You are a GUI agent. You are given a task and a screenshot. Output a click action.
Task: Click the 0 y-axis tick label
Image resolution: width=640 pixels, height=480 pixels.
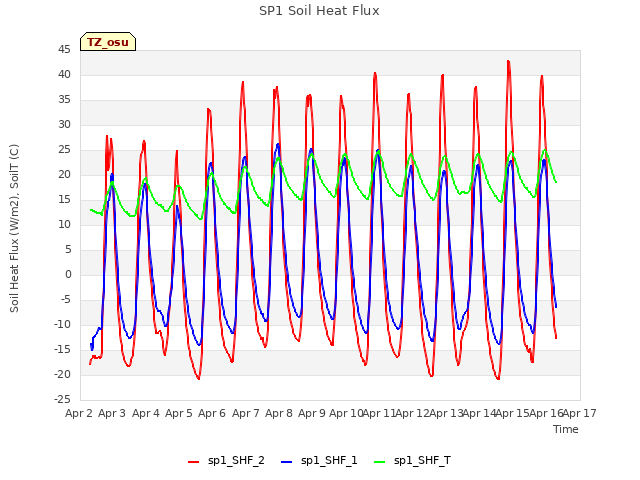pos(68,275)
